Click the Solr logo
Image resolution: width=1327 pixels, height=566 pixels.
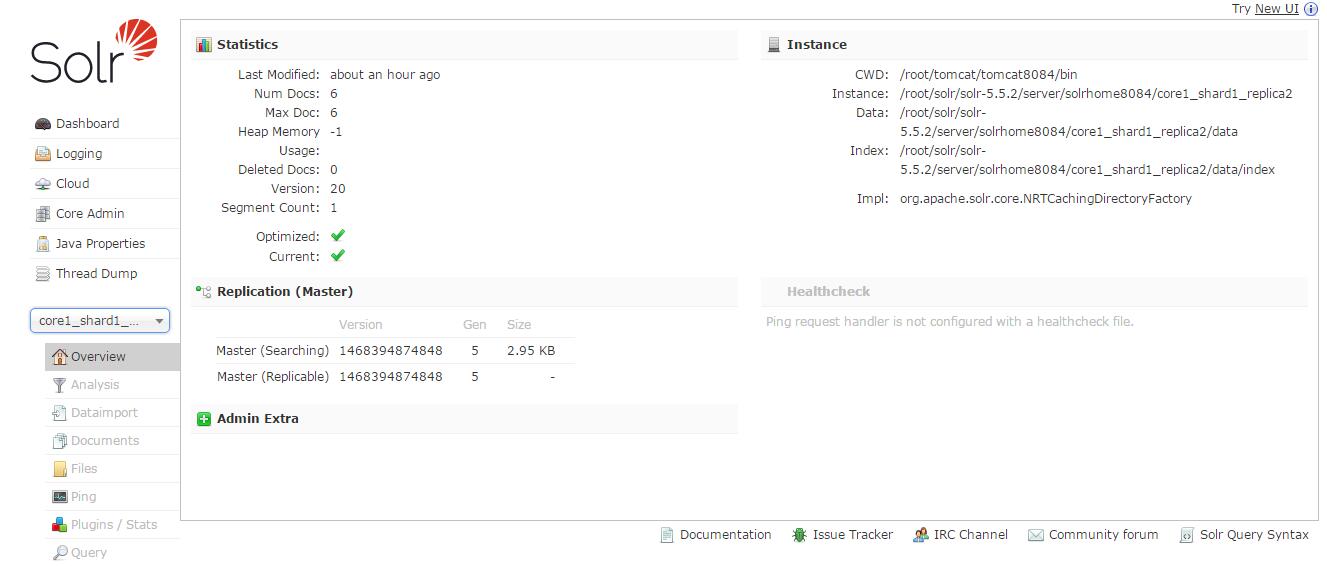click(95, 52)
